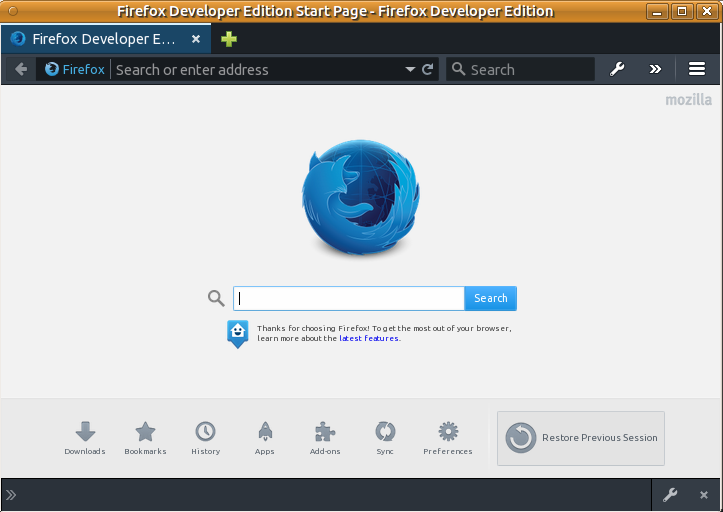Open the hamburger menu
Viewport: 723px width, 512px height.
(697, 69)
